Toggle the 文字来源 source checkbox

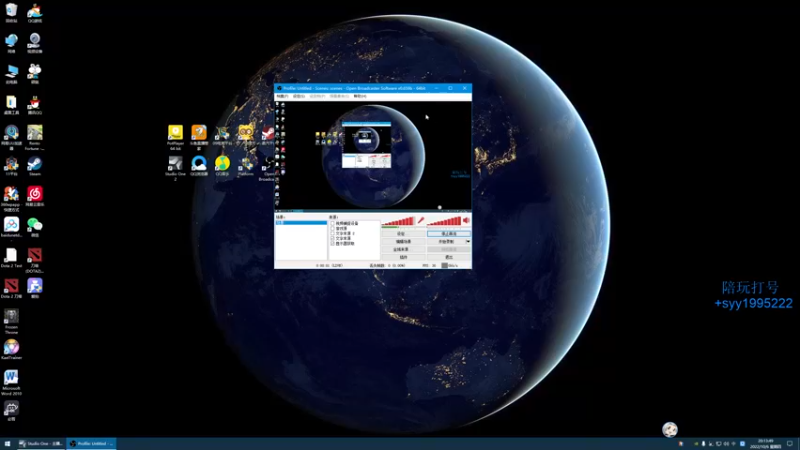(x=333, y=238)
